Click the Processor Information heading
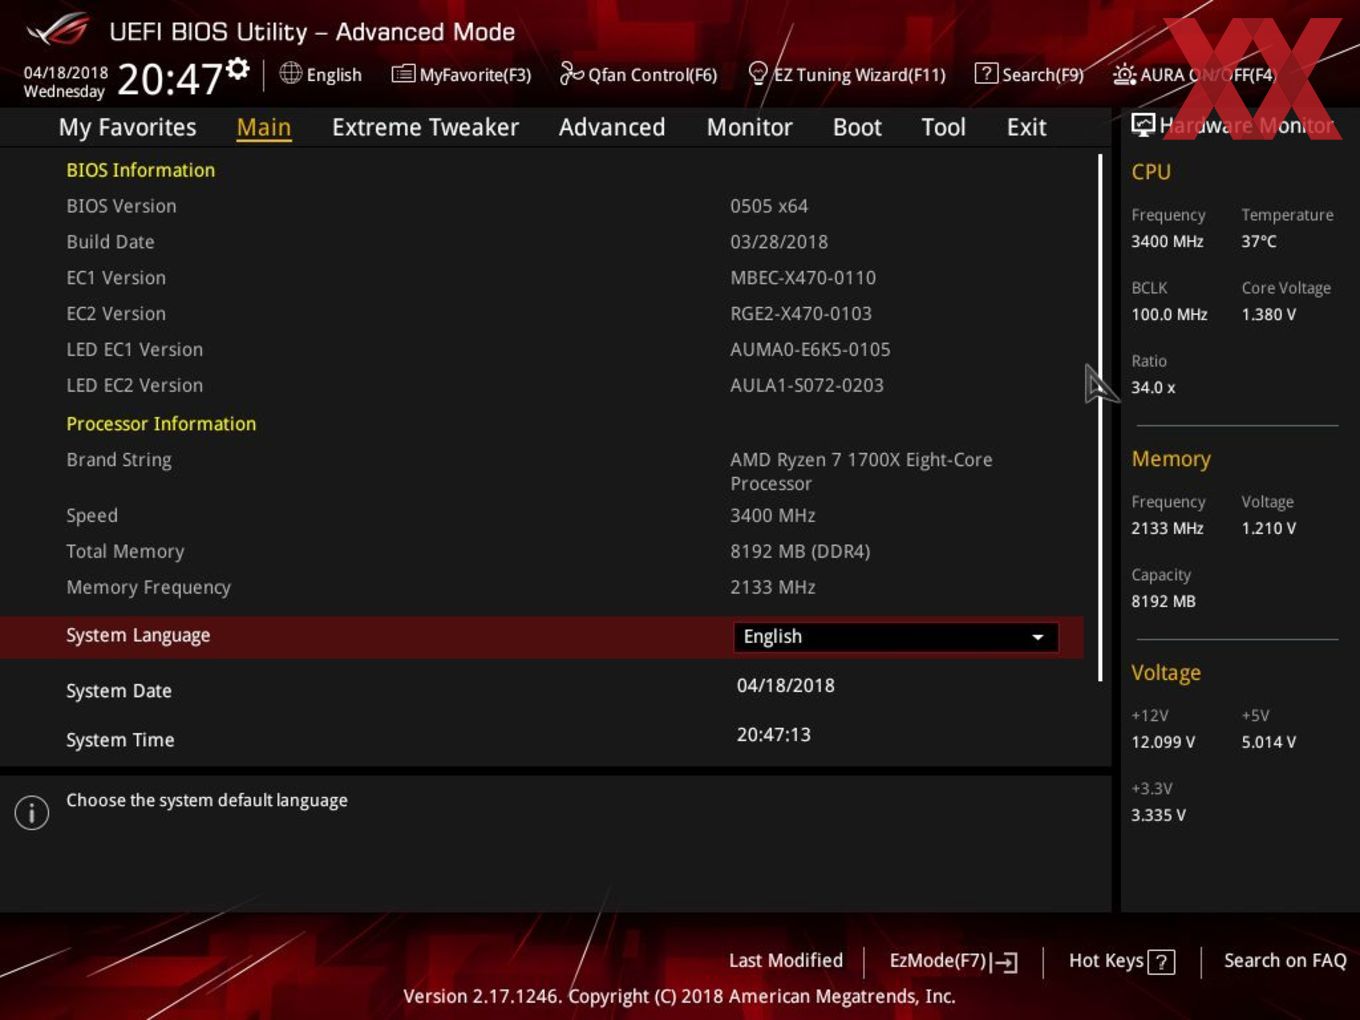Screen dimensions: 1360x1020 click(x=161, y=424)
